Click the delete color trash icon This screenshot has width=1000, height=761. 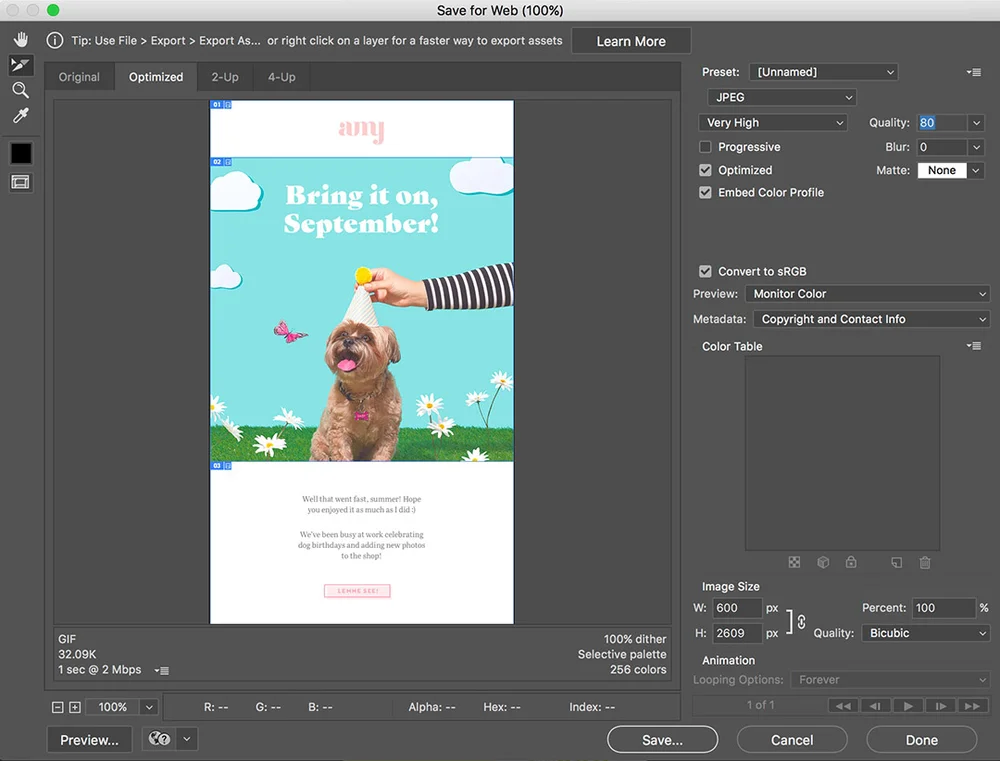[924, 562]
